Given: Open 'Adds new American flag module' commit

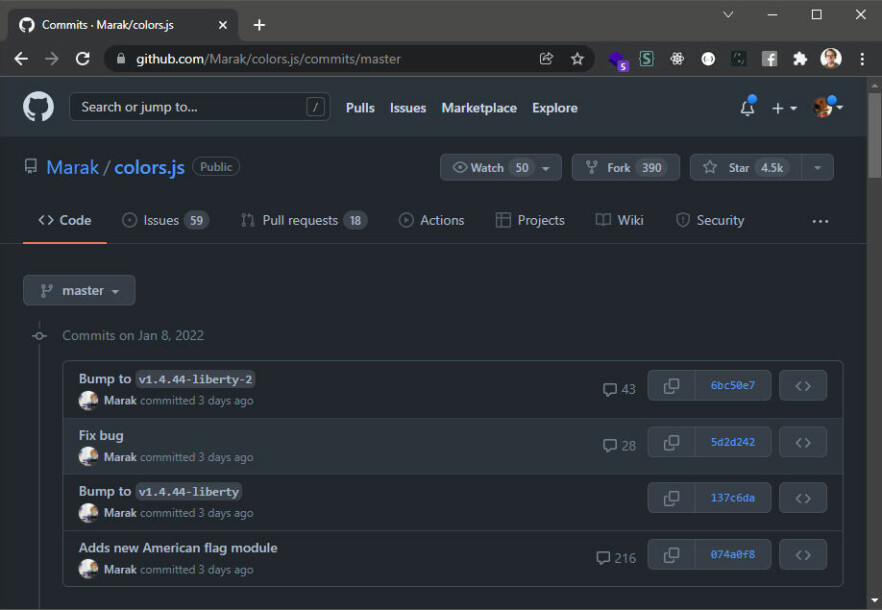Looking at the screenshot, I should (x=178, y=548).
